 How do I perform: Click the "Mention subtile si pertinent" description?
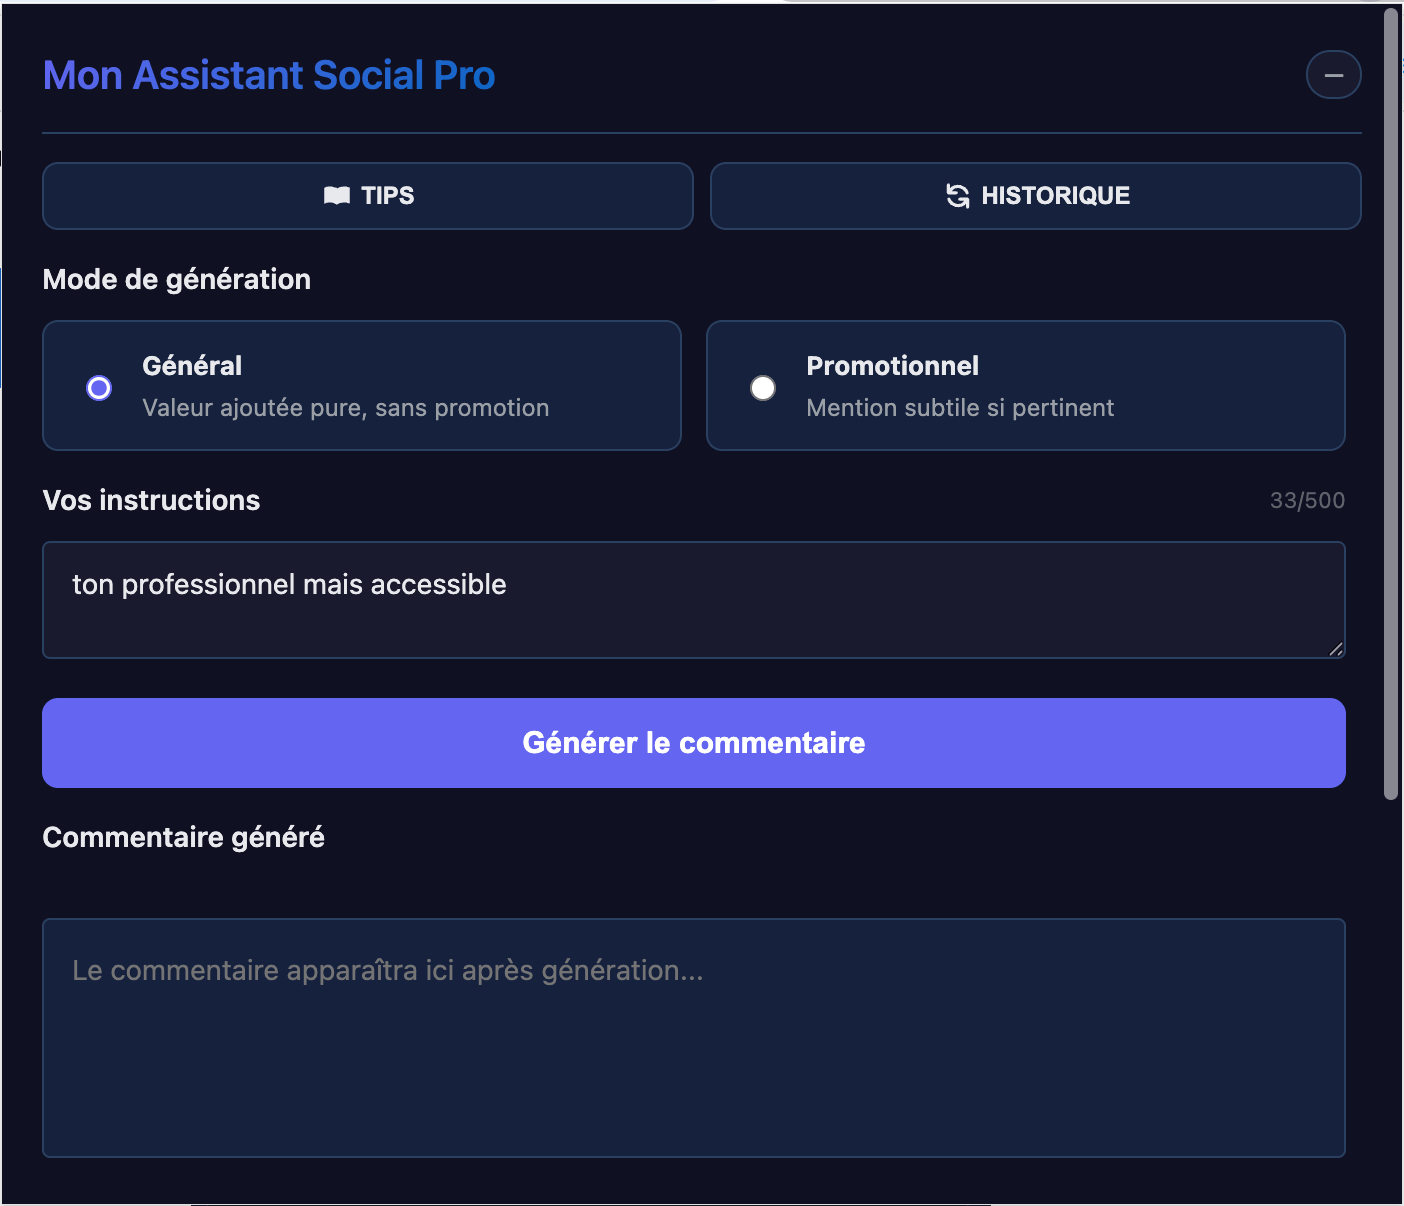pyautogui.click(x=960, y=408)
